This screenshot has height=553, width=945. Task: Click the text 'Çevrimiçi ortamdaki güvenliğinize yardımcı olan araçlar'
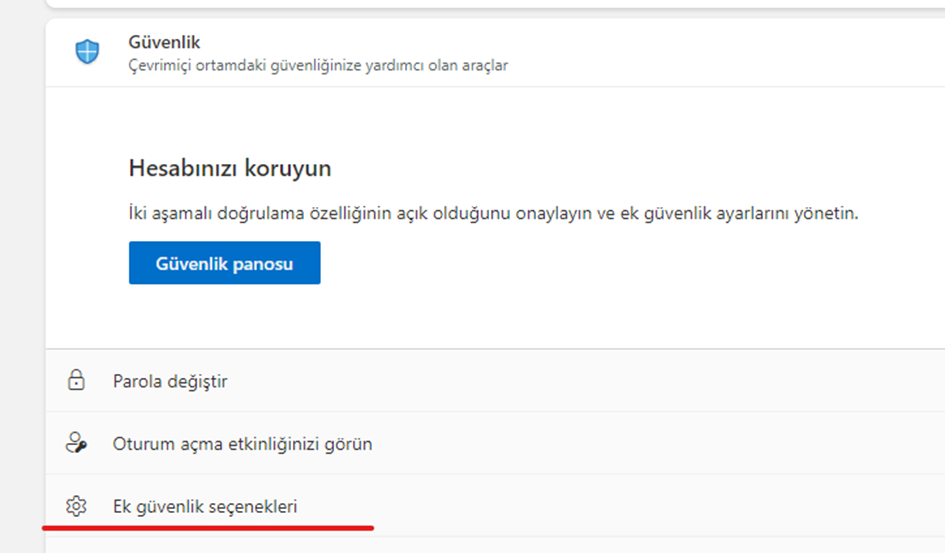pyautogui.click(x=318, y=65)
